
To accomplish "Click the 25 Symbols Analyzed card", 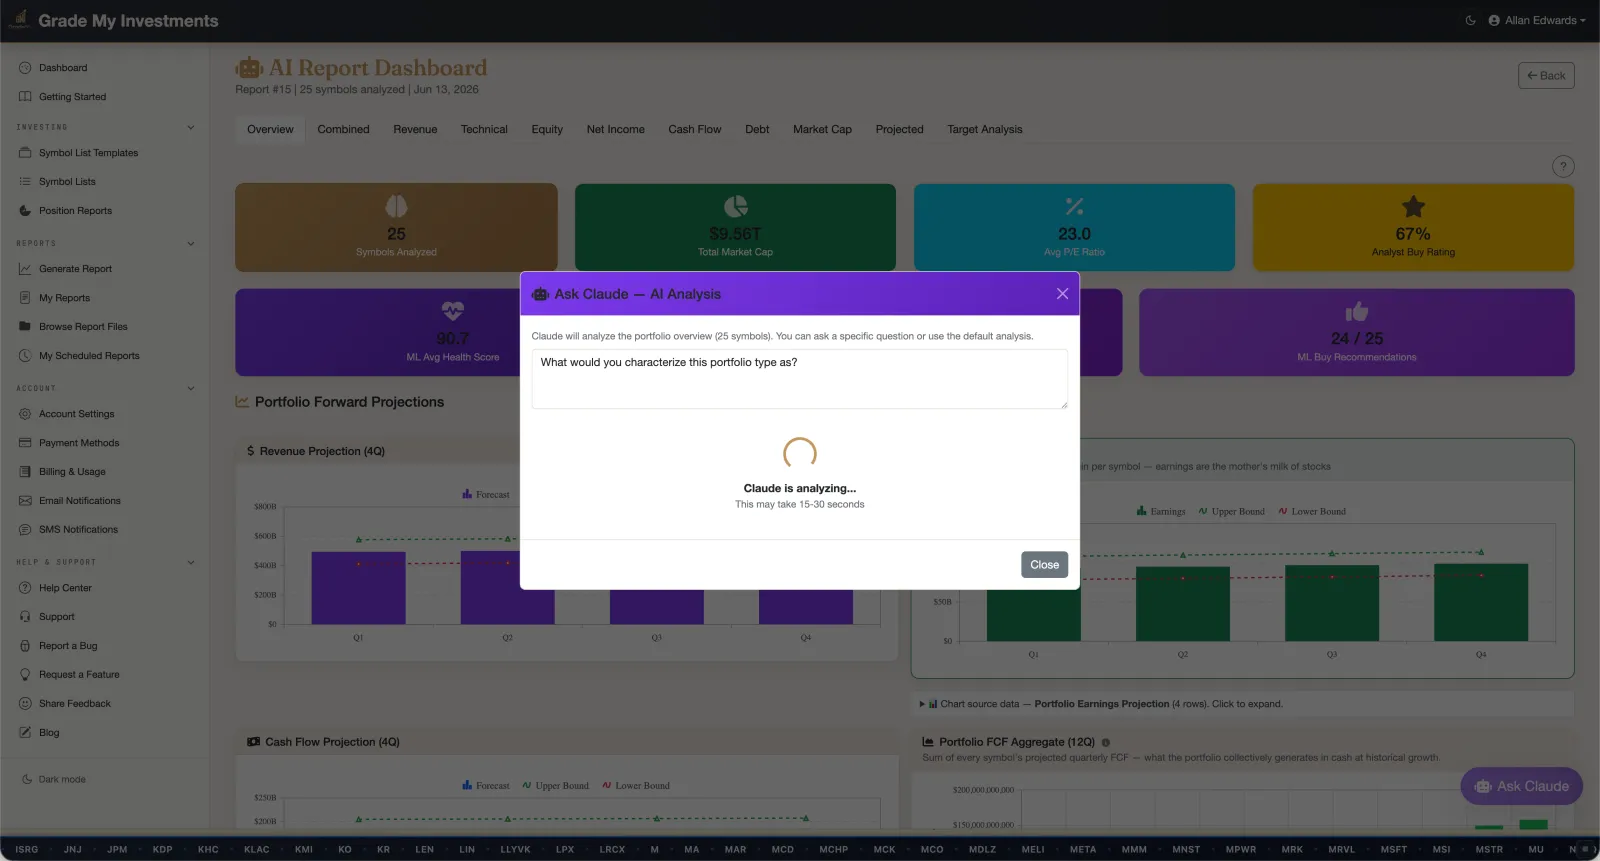I will 396,227.
